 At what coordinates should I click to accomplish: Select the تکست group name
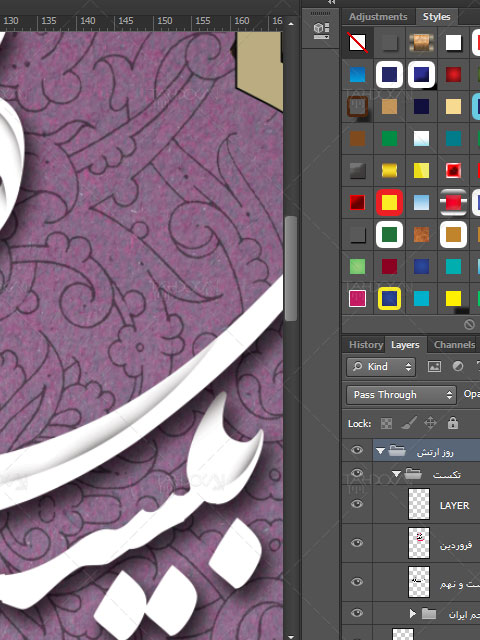(447, 475)
